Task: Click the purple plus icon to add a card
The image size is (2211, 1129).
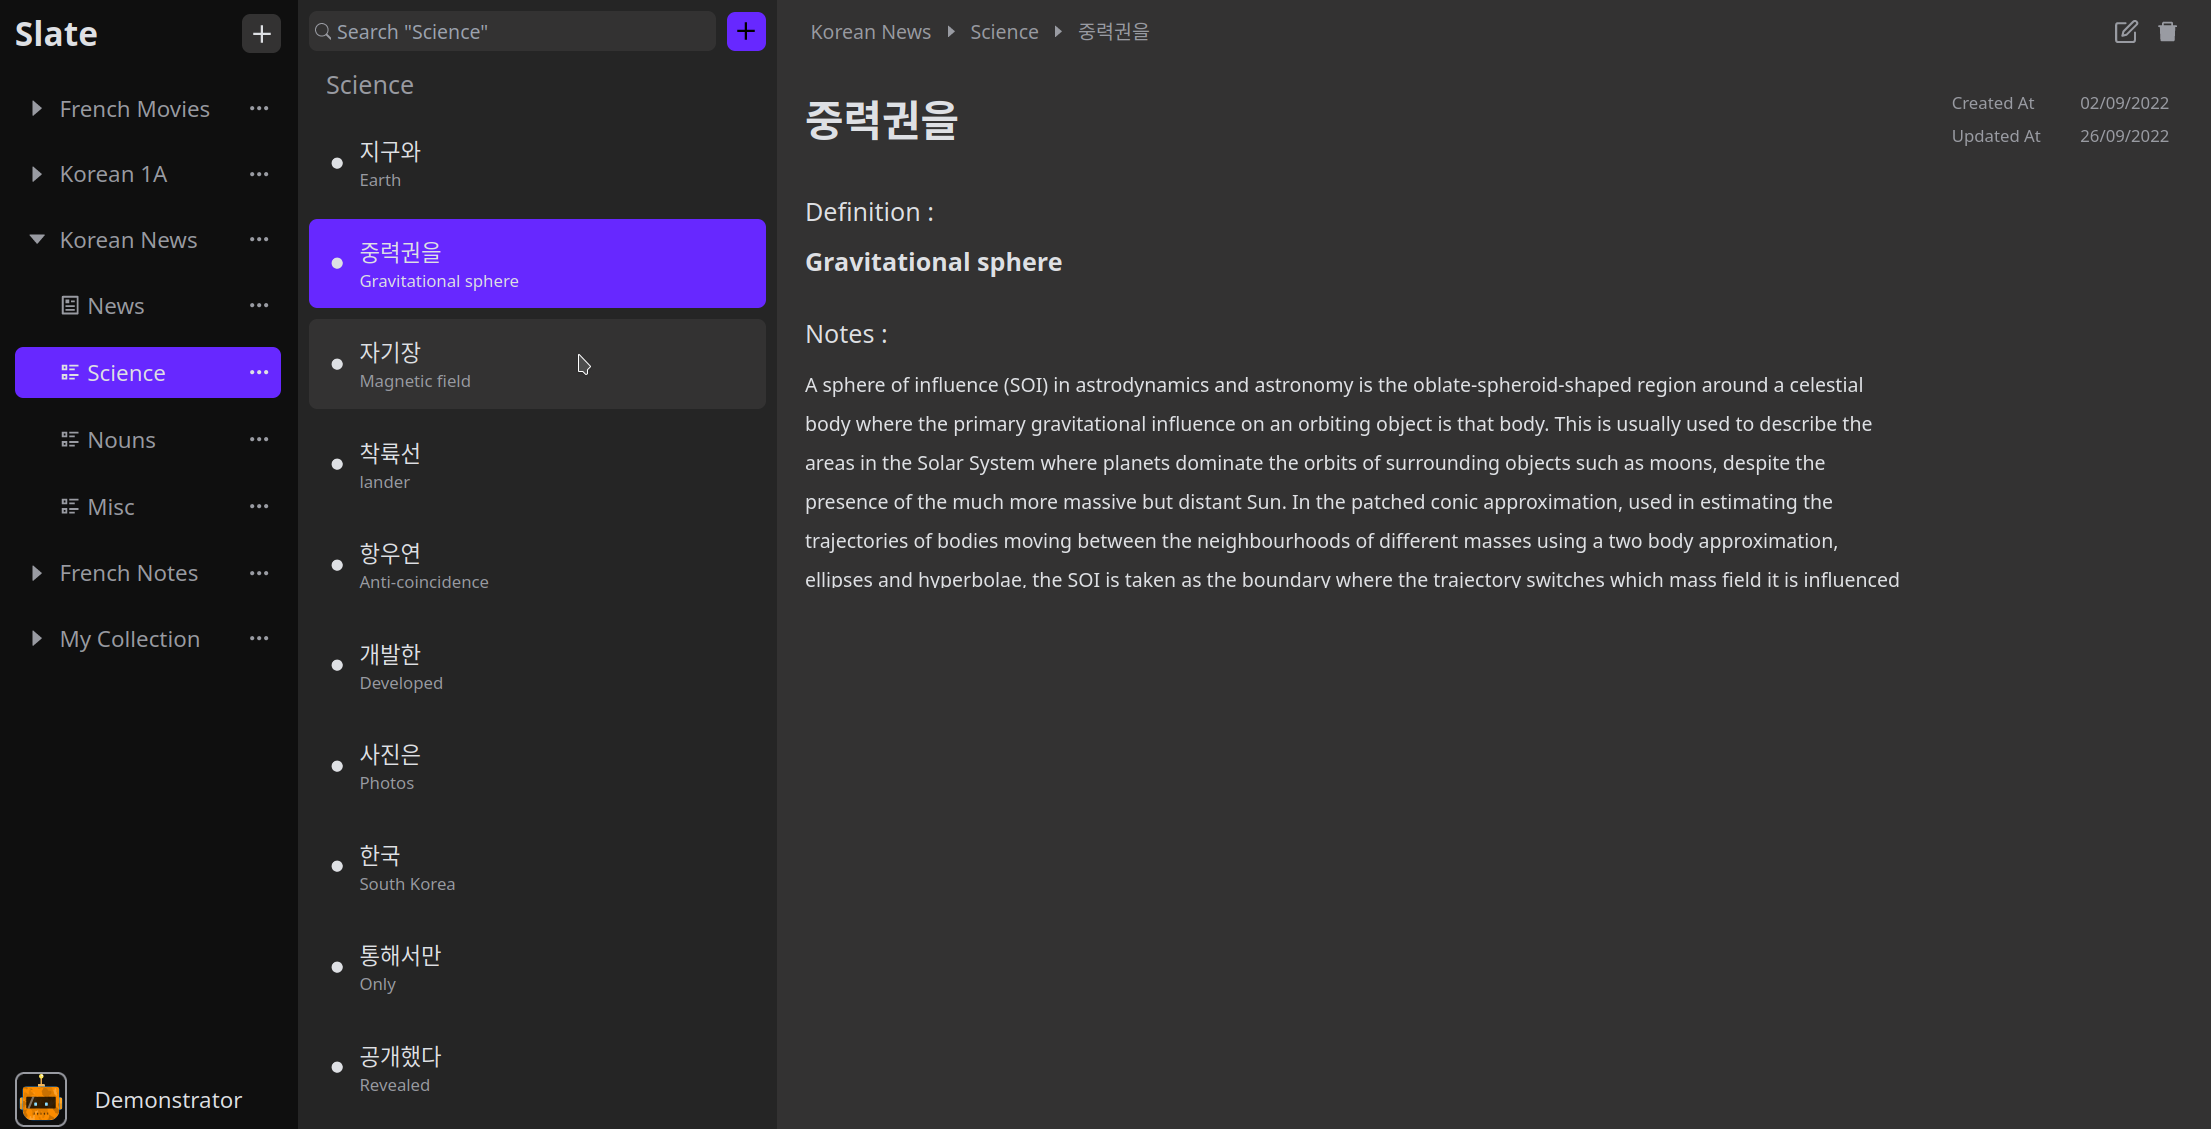Action: (746, 31)
